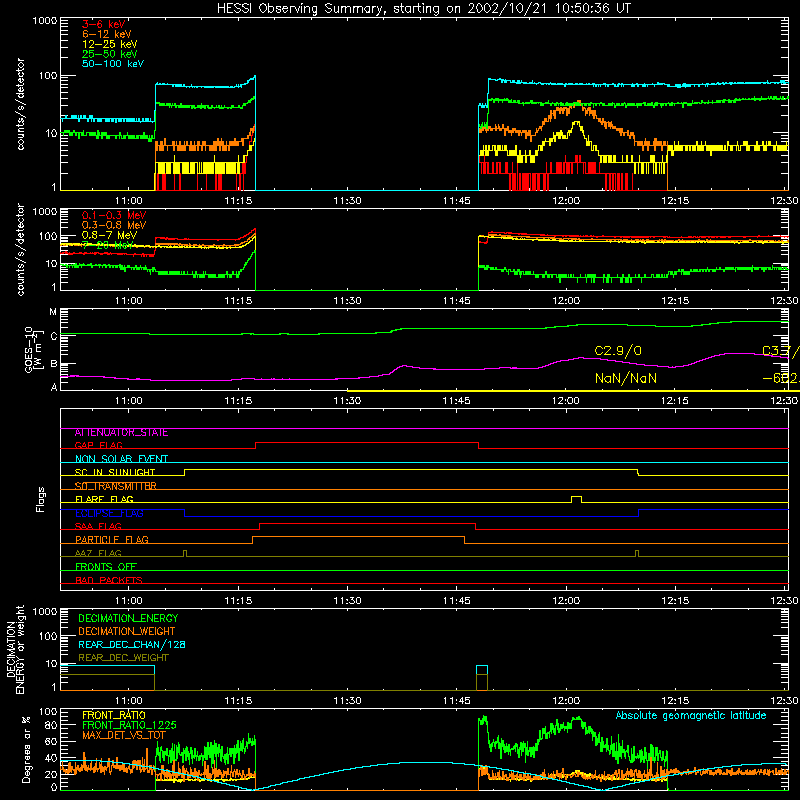Select the GAP_FLAG label
Viewport: 800px width, 800px height.
coord(98,446)
